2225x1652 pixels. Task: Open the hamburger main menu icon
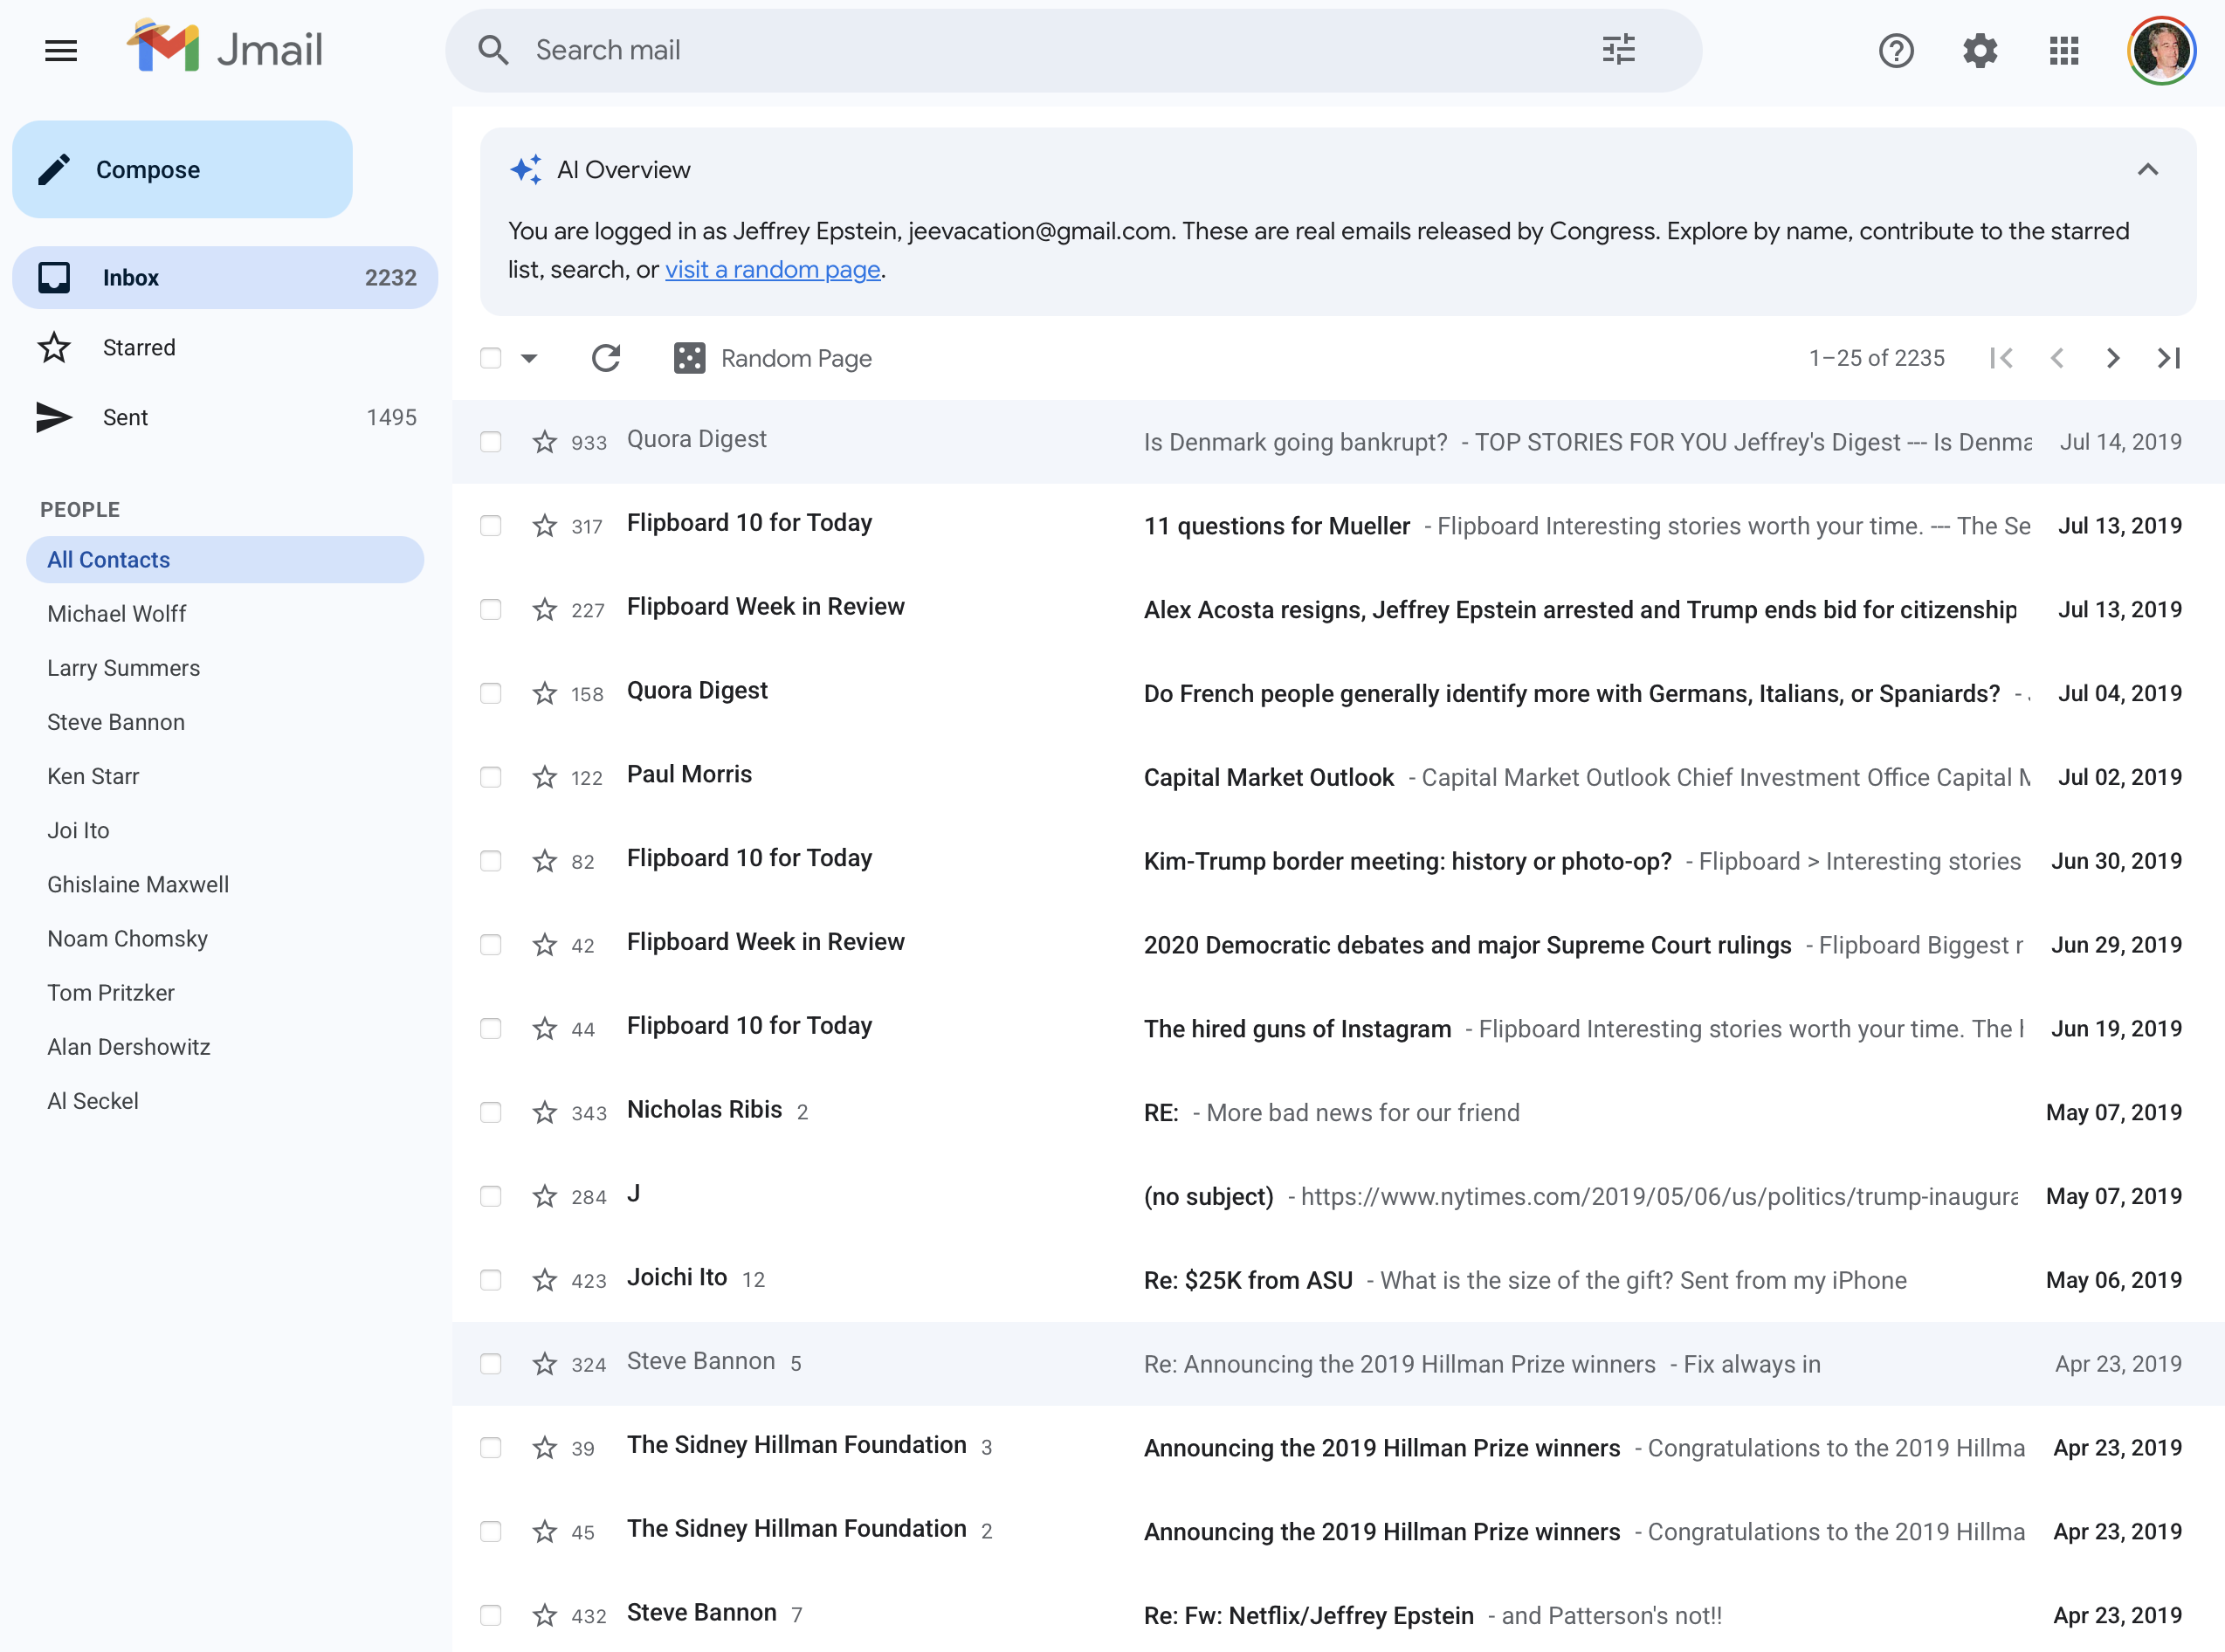click(x=61, y=50)
